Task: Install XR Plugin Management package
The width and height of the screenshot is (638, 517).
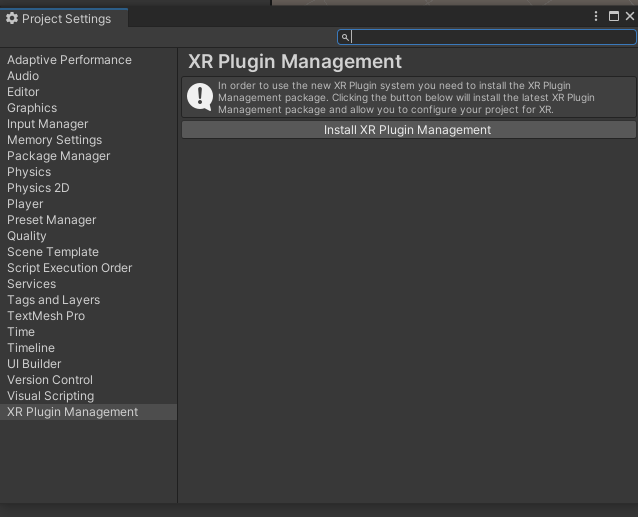Action: 409,130
